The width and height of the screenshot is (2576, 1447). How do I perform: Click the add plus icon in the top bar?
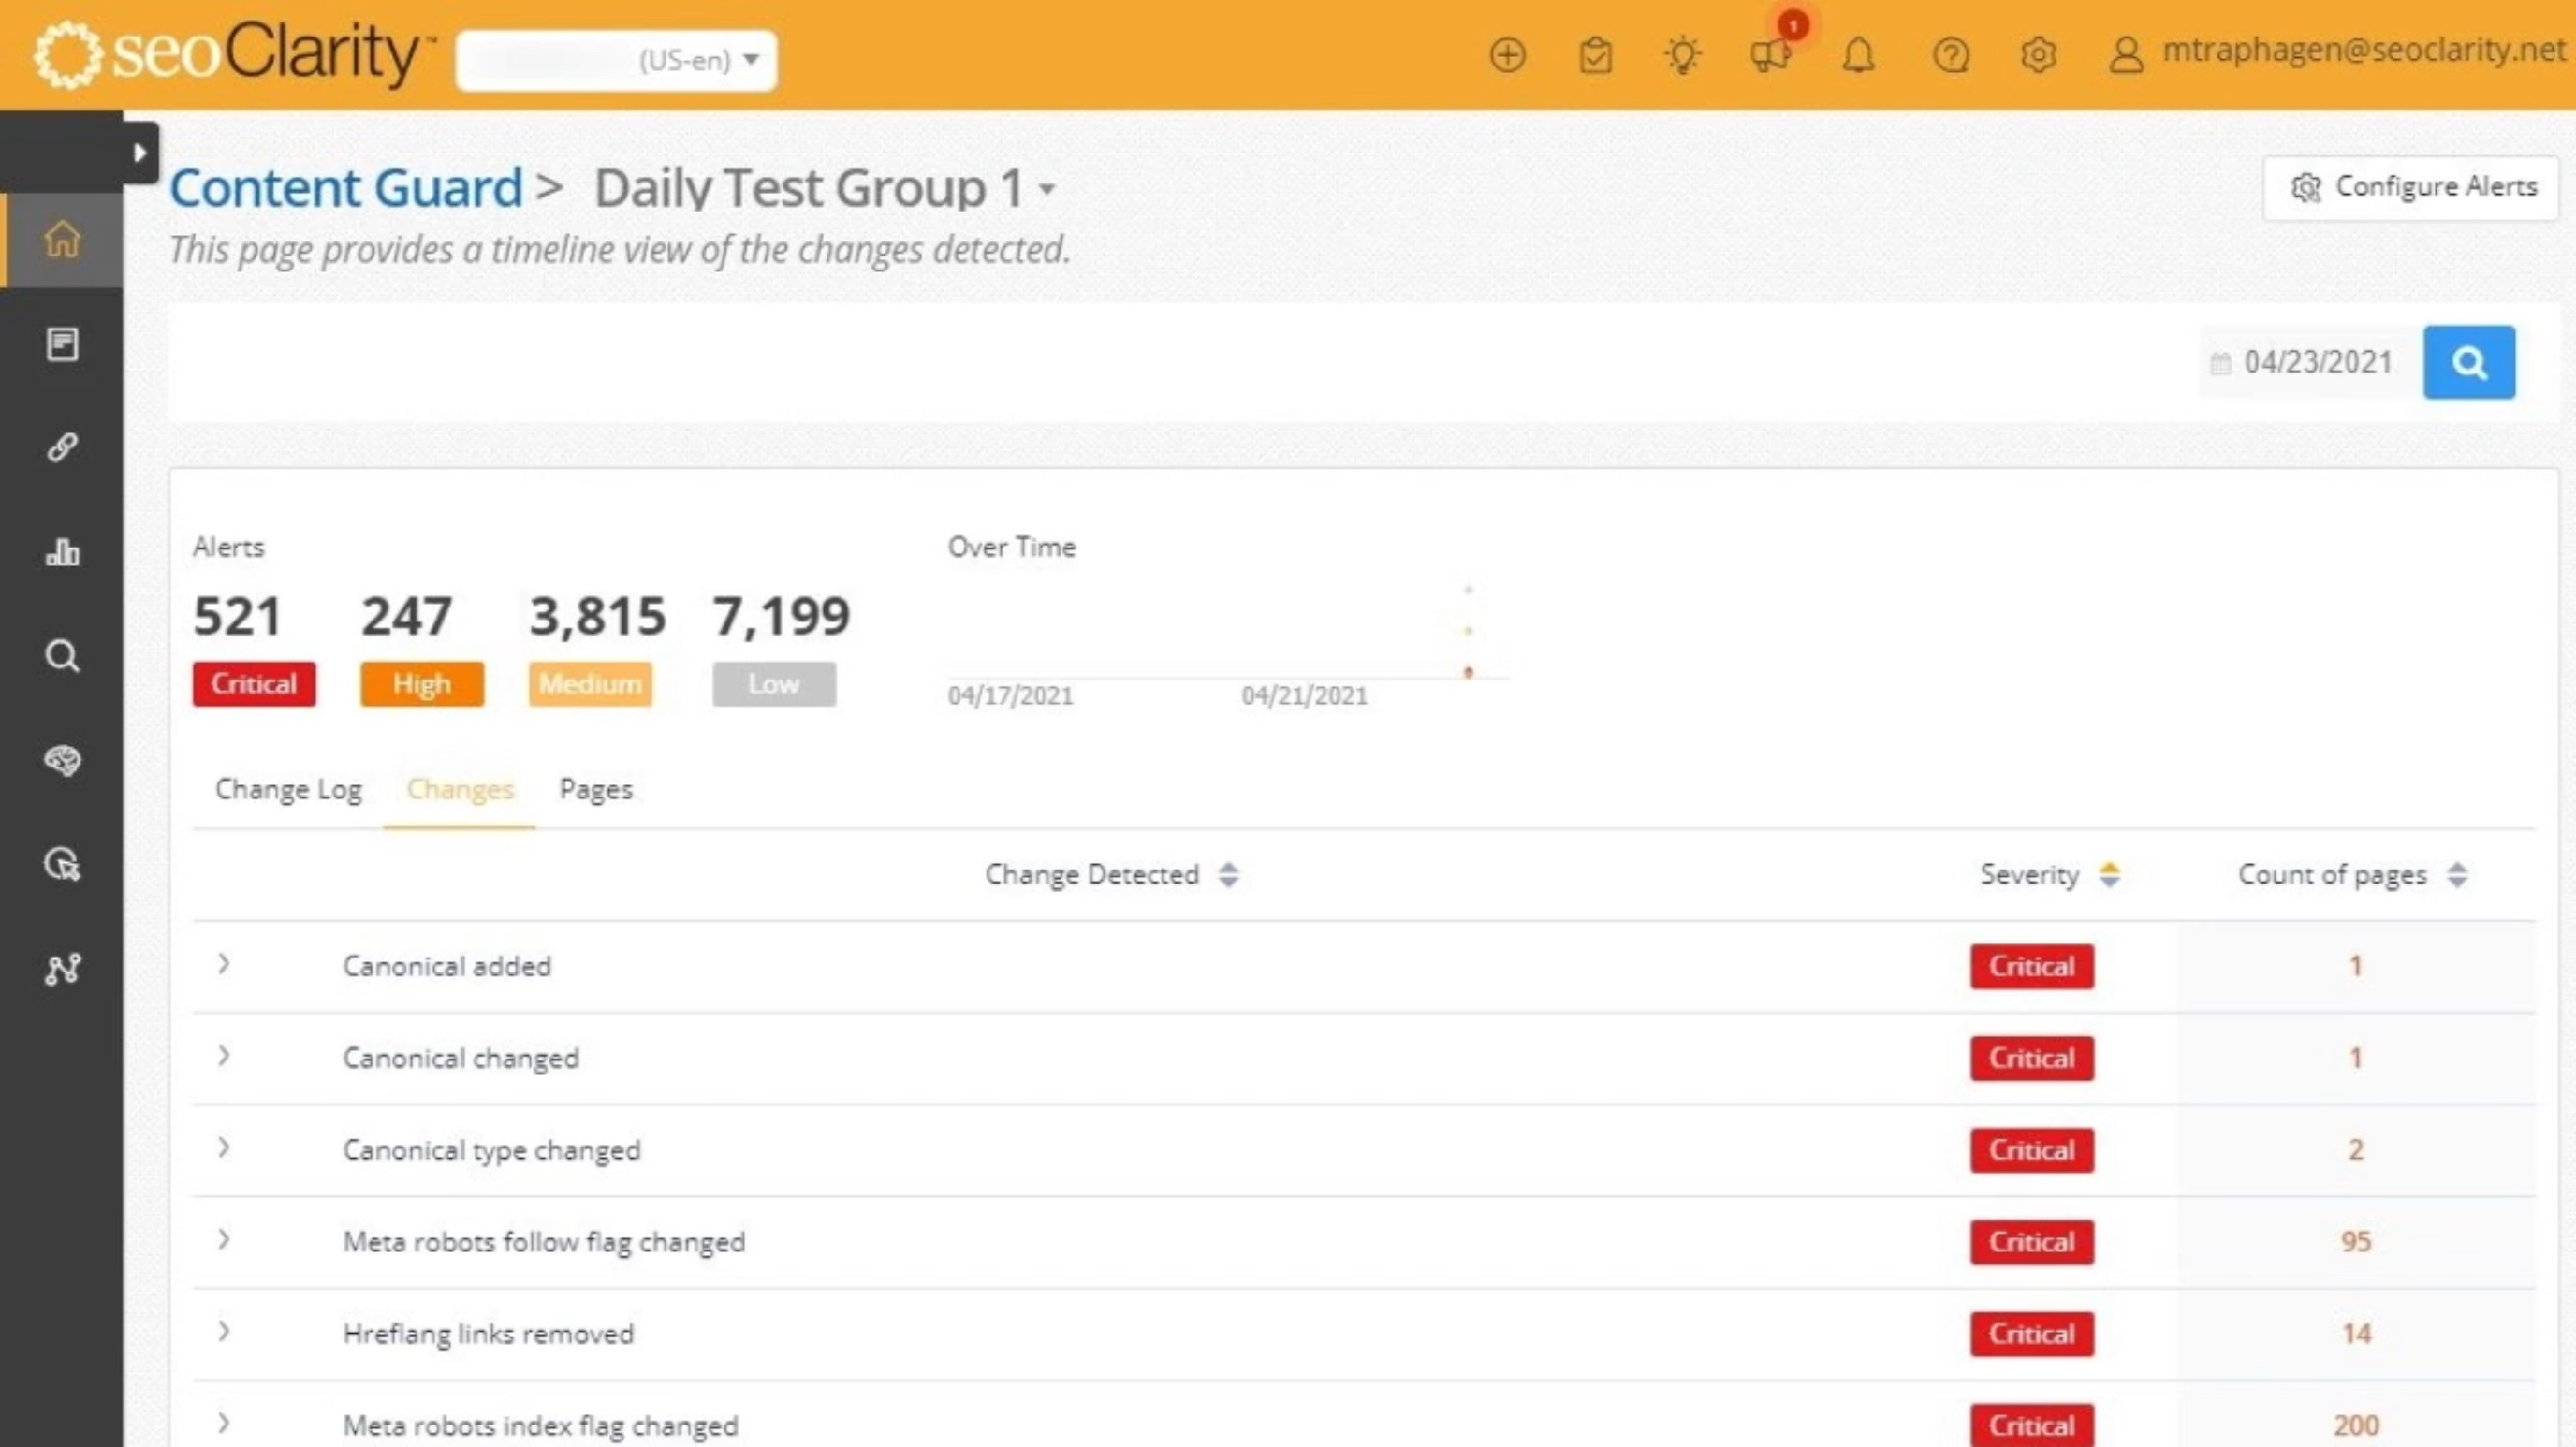point(1508,56)
